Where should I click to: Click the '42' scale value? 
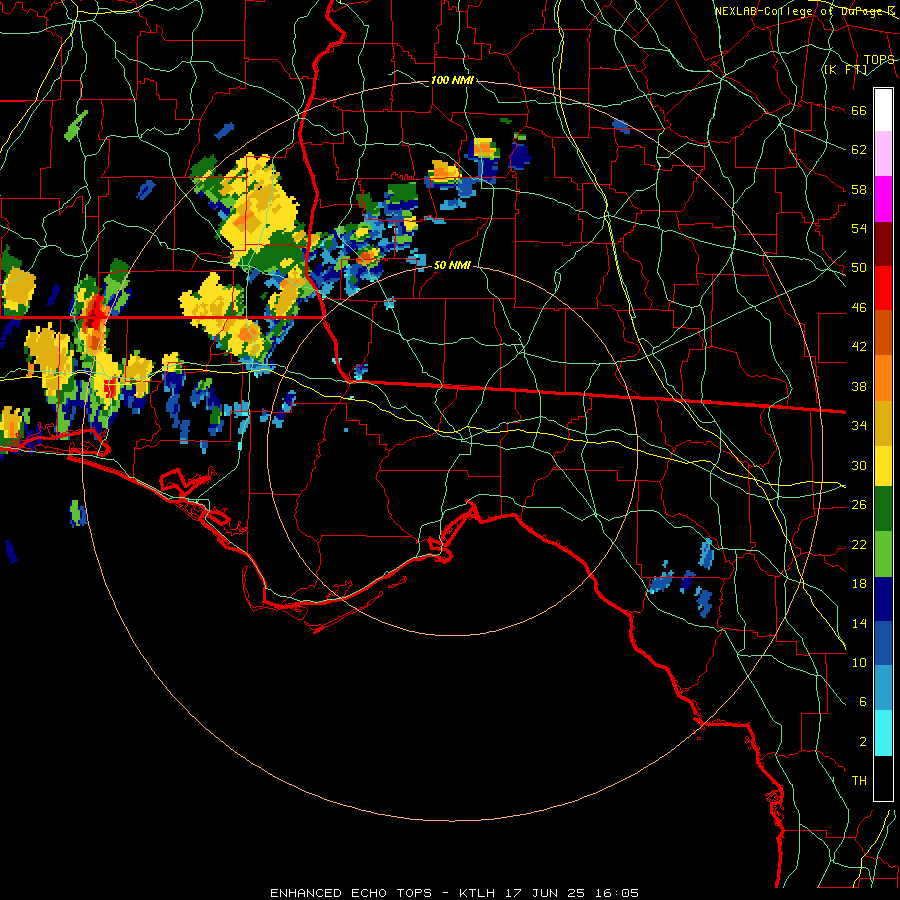(859, 347)
